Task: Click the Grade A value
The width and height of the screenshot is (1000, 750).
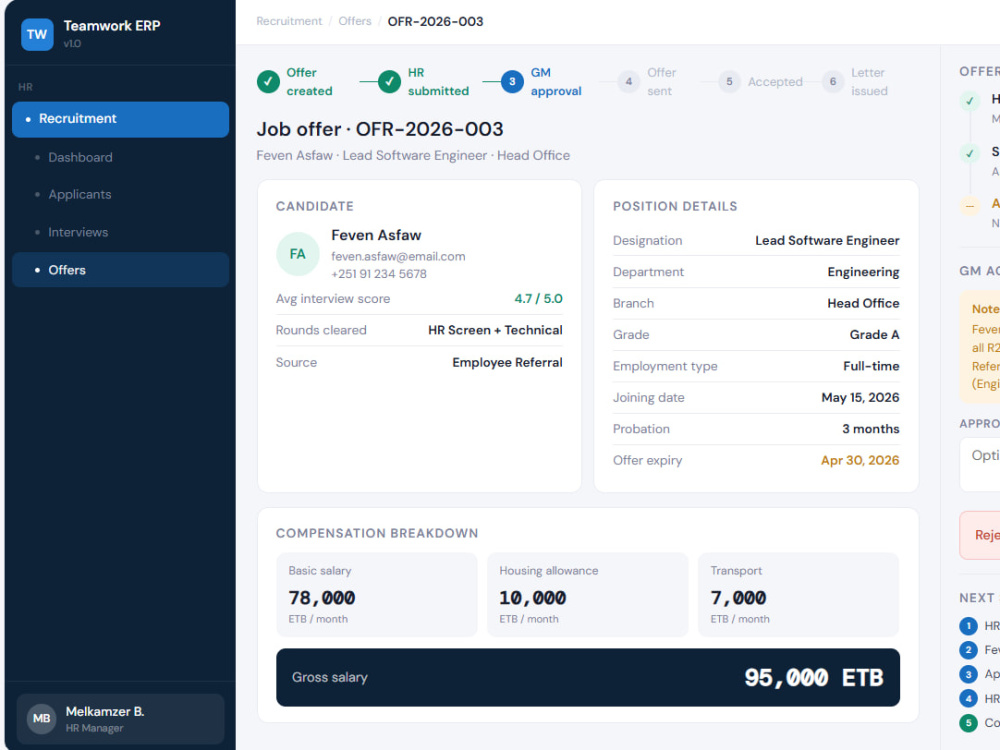Action: tap(874, 334)
